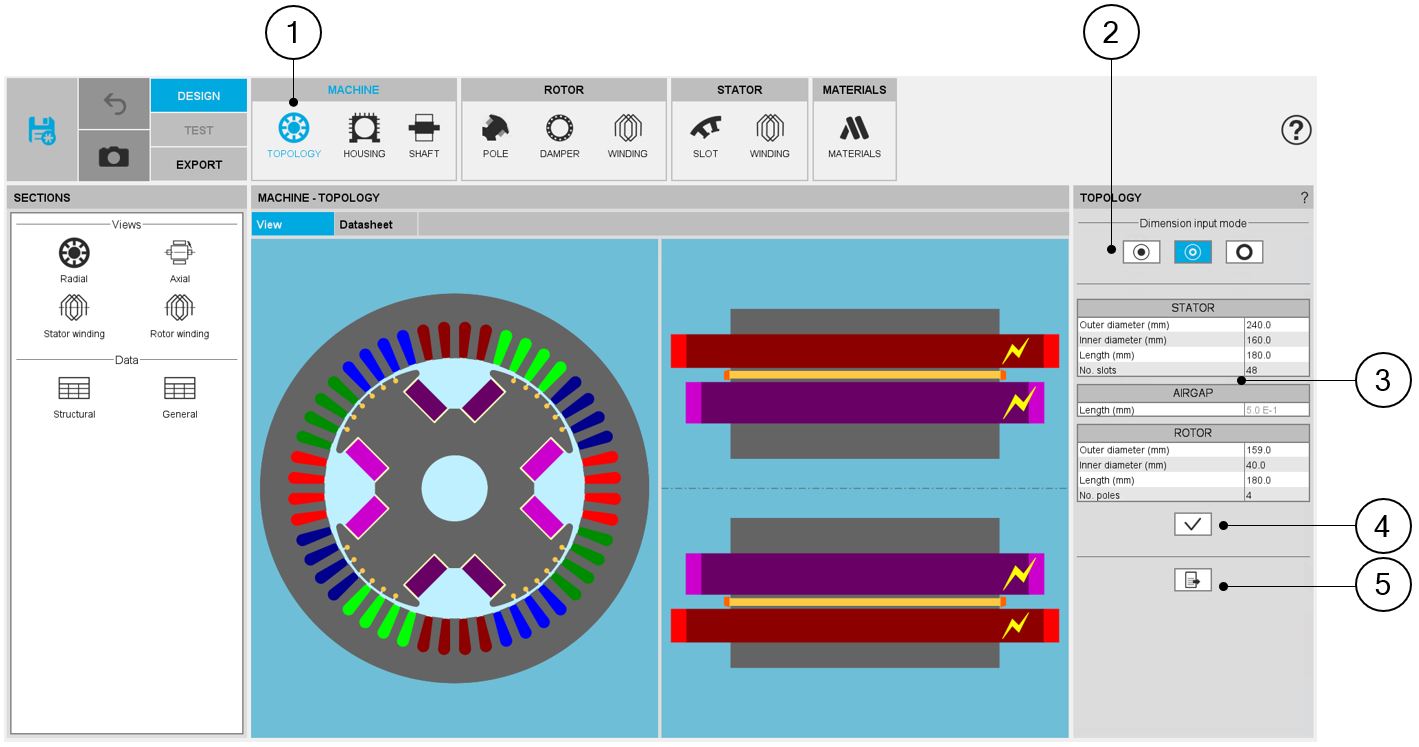Edit the stator Outer diameter value field
This screenshot has height=747, width=1419.
coord(1275,325)
